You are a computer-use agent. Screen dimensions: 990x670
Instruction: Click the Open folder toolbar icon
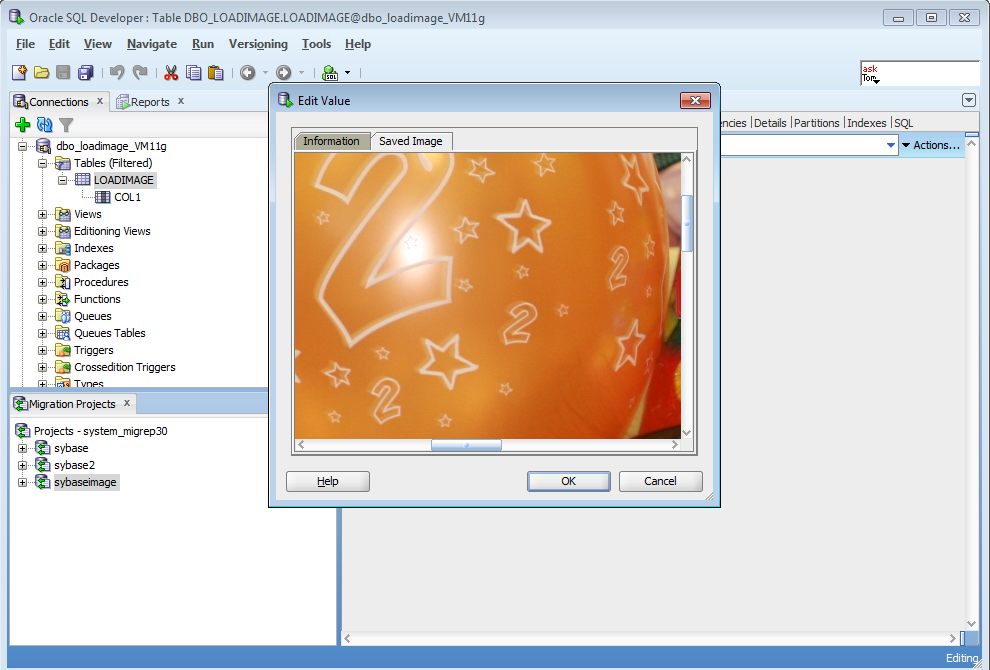click(42, 73)
